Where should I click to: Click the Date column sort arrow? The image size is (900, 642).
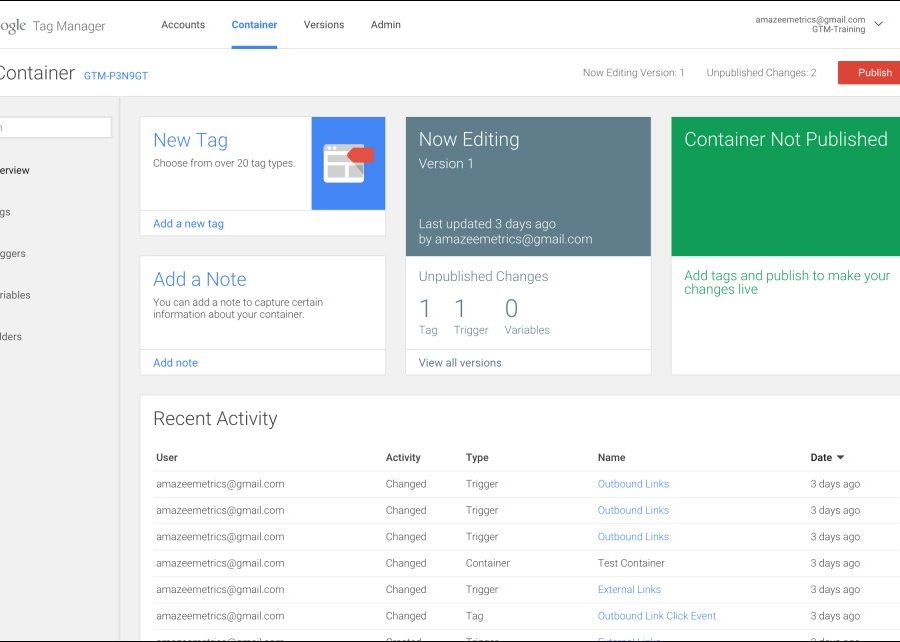[x=840, y=458]
